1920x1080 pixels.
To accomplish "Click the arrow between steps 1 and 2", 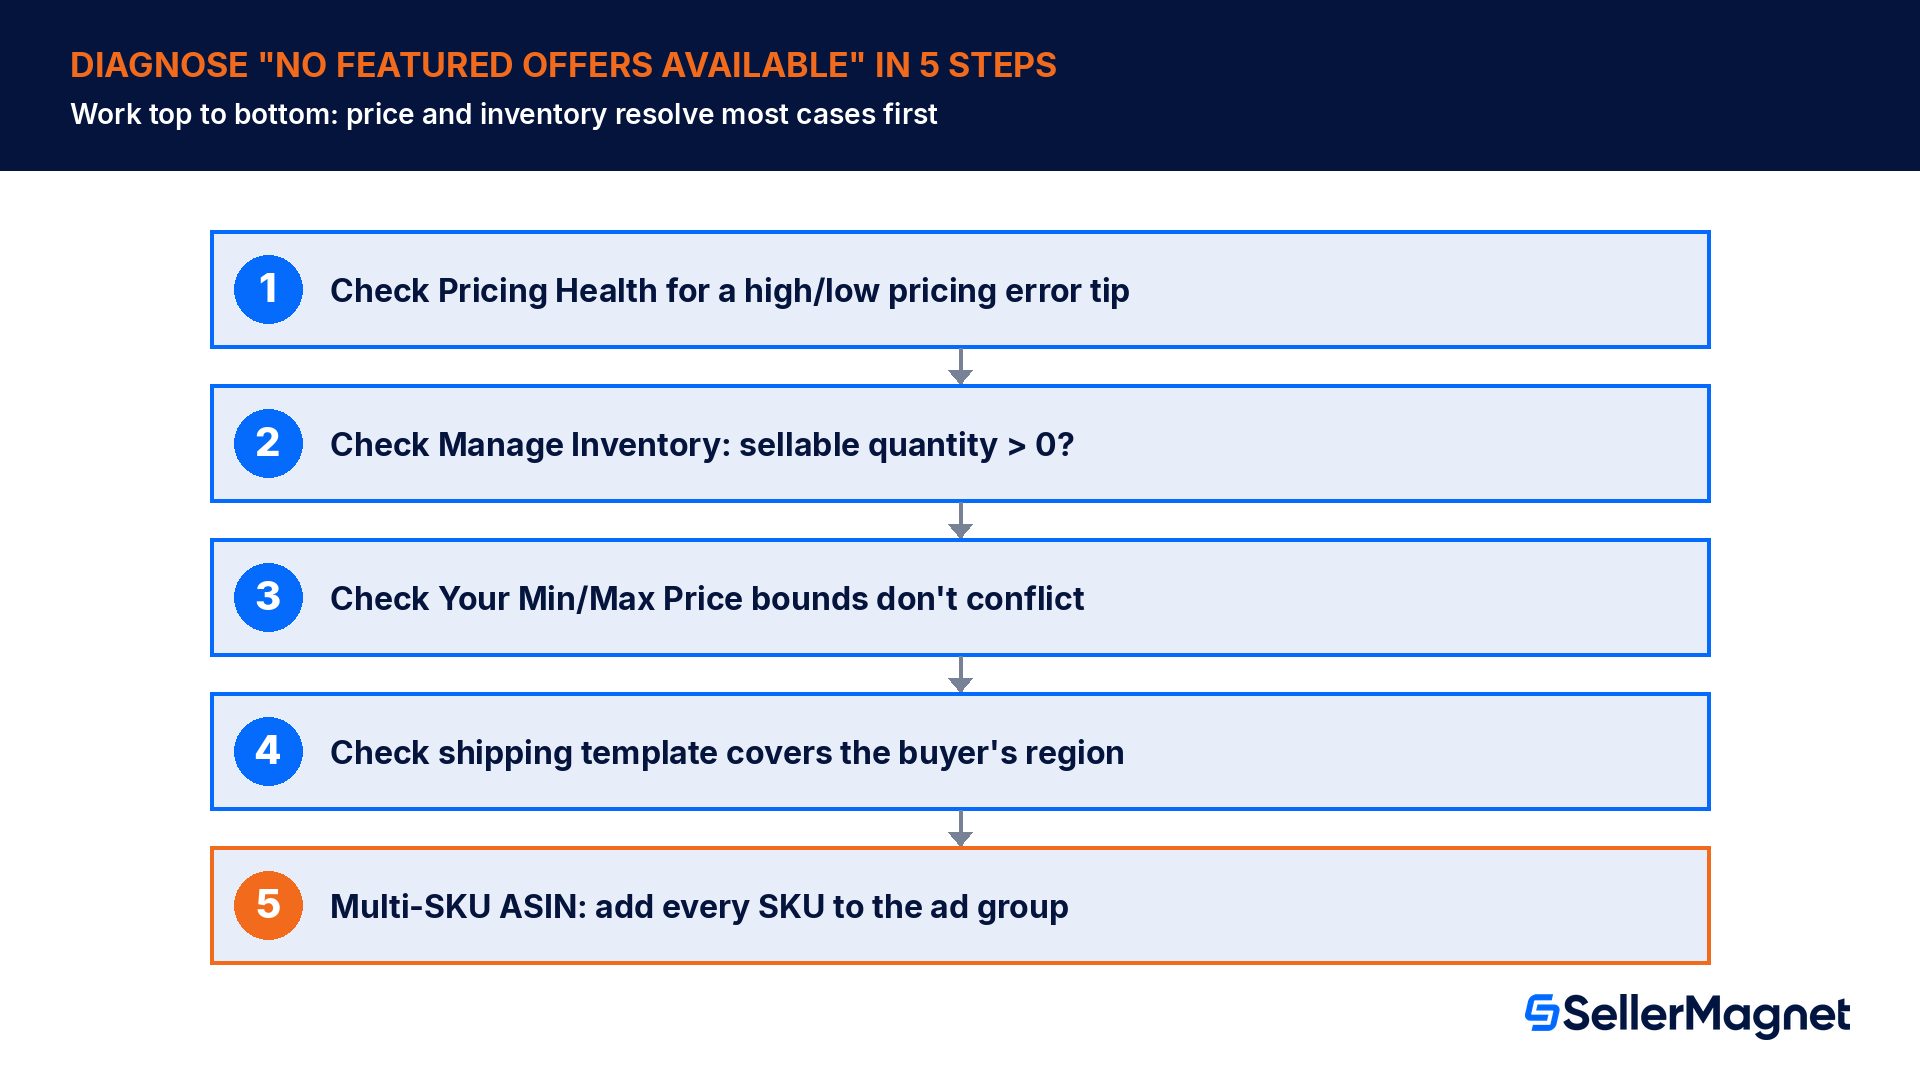I will point(960,366).
